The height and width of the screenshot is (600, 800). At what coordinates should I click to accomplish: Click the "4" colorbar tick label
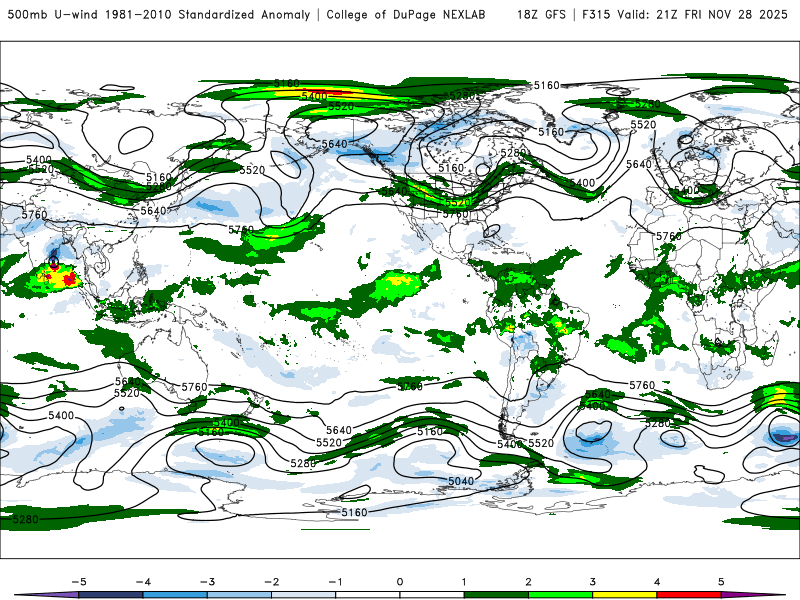tap(657, 582)
